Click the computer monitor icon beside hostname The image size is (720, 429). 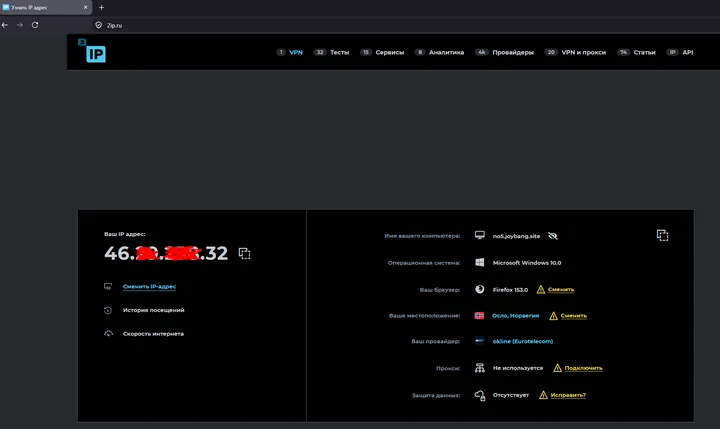[x=479, y=236]
